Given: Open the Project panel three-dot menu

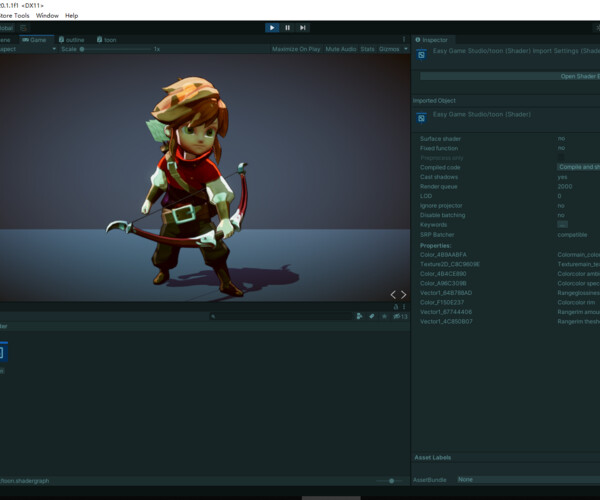Looking at the screenshot, I should [404, 307].
